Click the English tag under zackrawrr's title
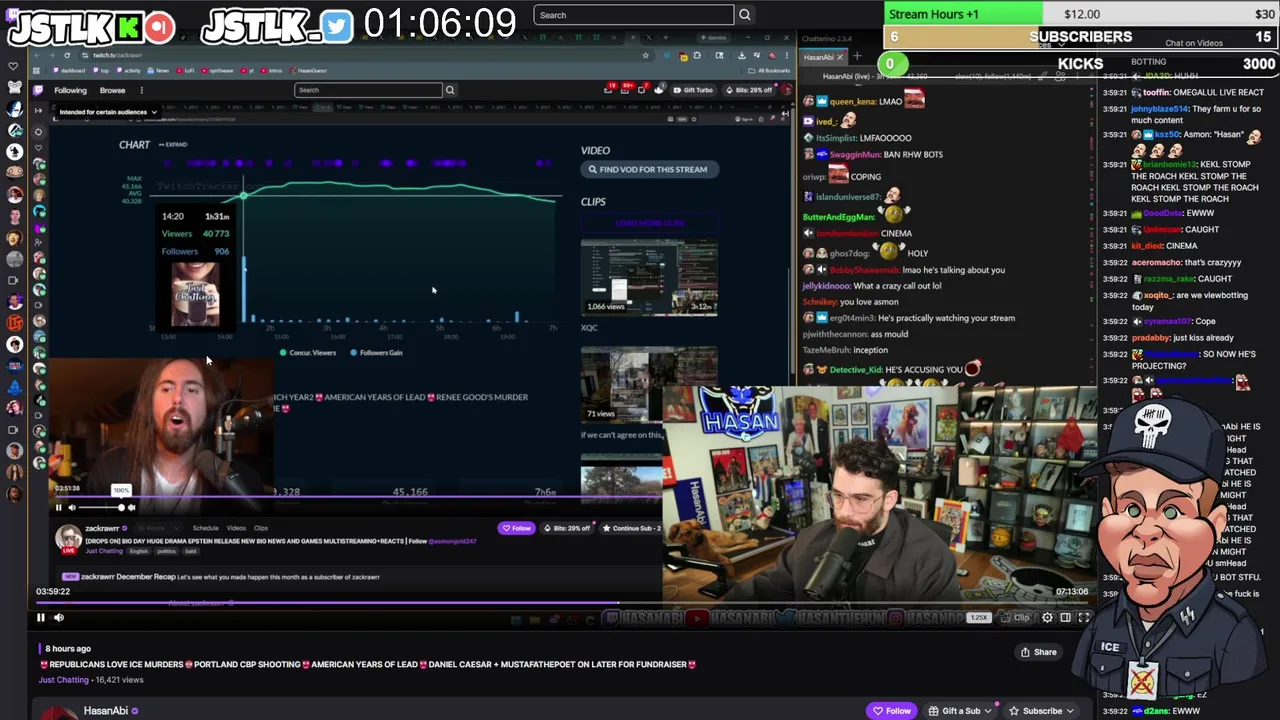The width and height of the screenshot is (1280, 720). click(138, 551)
